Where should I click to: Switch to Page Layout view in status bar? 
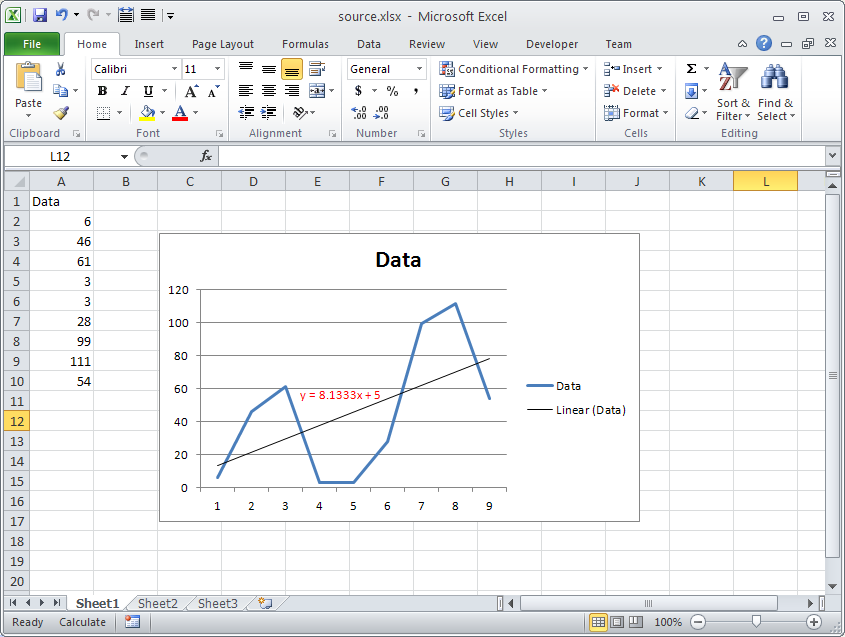617,622
